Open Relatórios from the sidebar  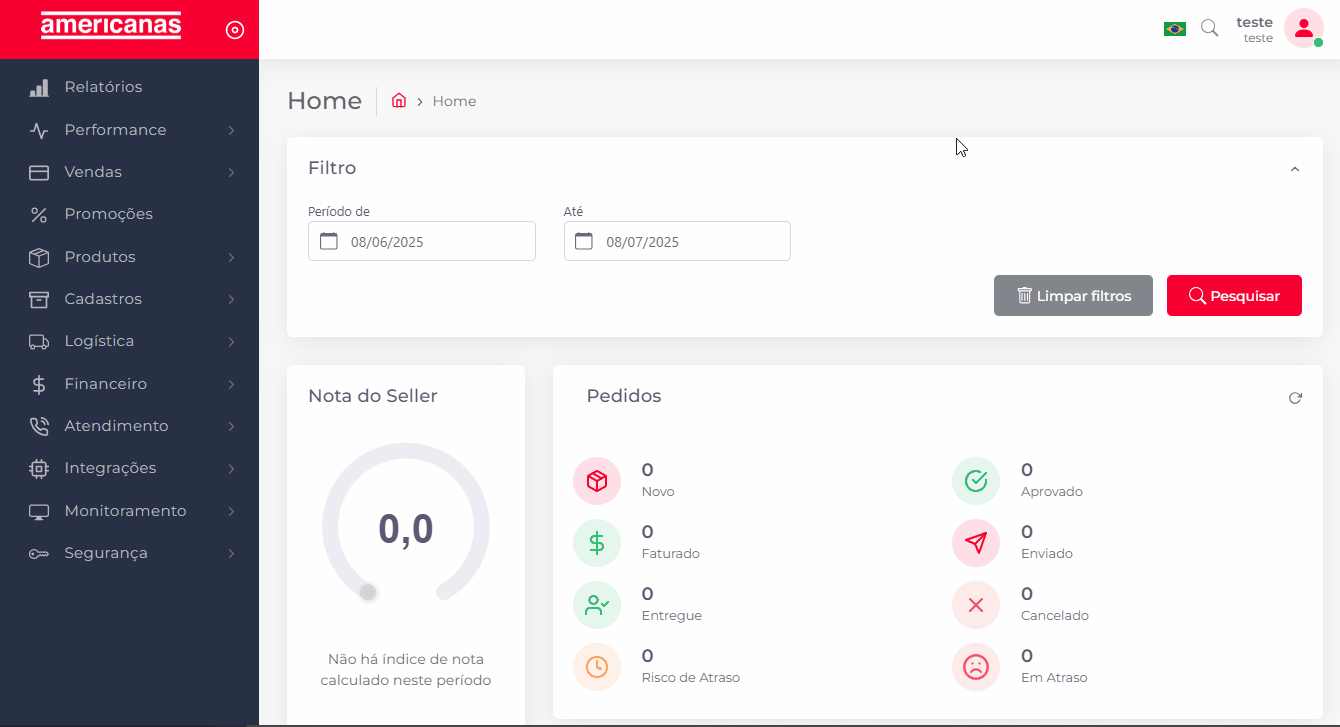(103, 87)
